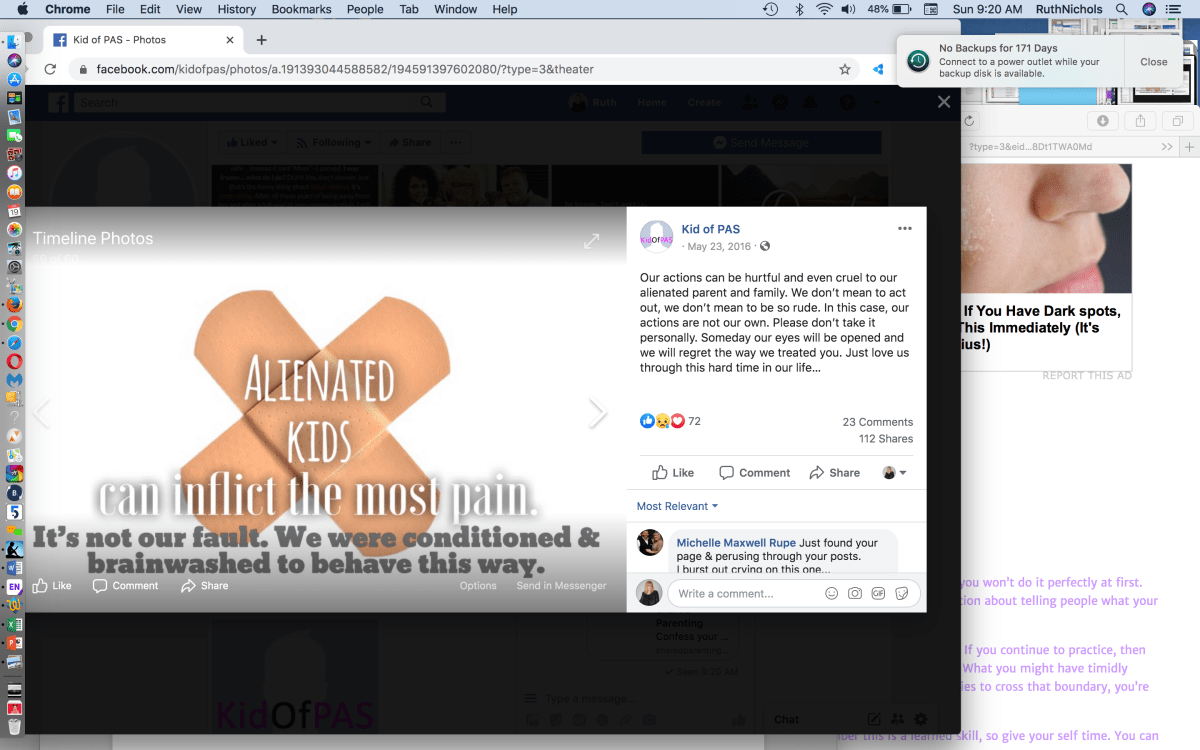The width and height of the screenshot is (1200, 750).
Task: Close the No Backups notification
Action: point(1153,62)
